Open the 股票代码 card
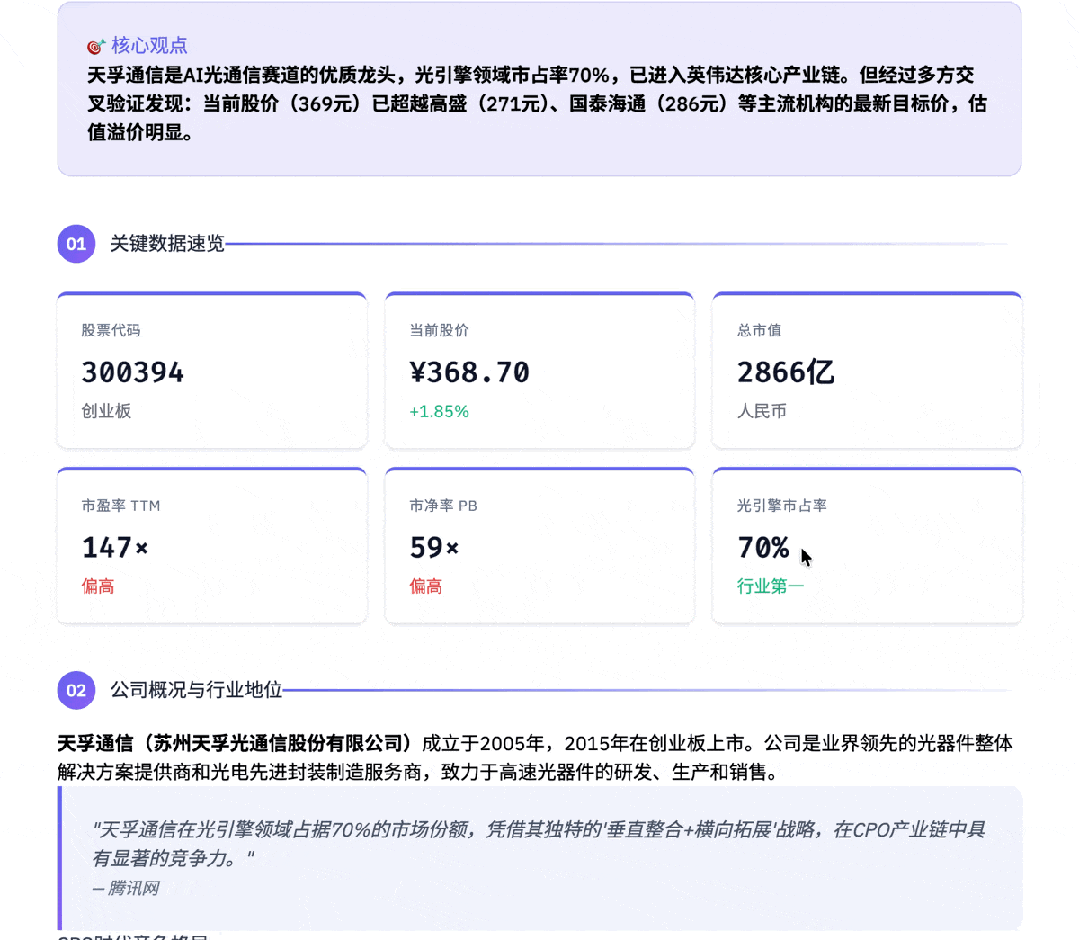The image size is (1079, 940). [x=212, y=370]
